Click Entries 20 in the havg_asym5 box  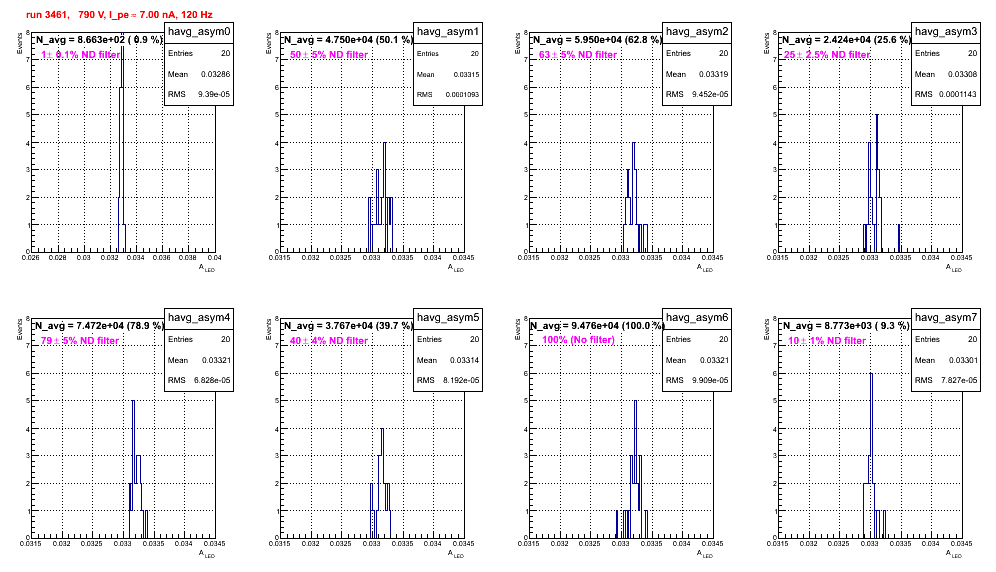pyautogui.click(x=448, y=339)
